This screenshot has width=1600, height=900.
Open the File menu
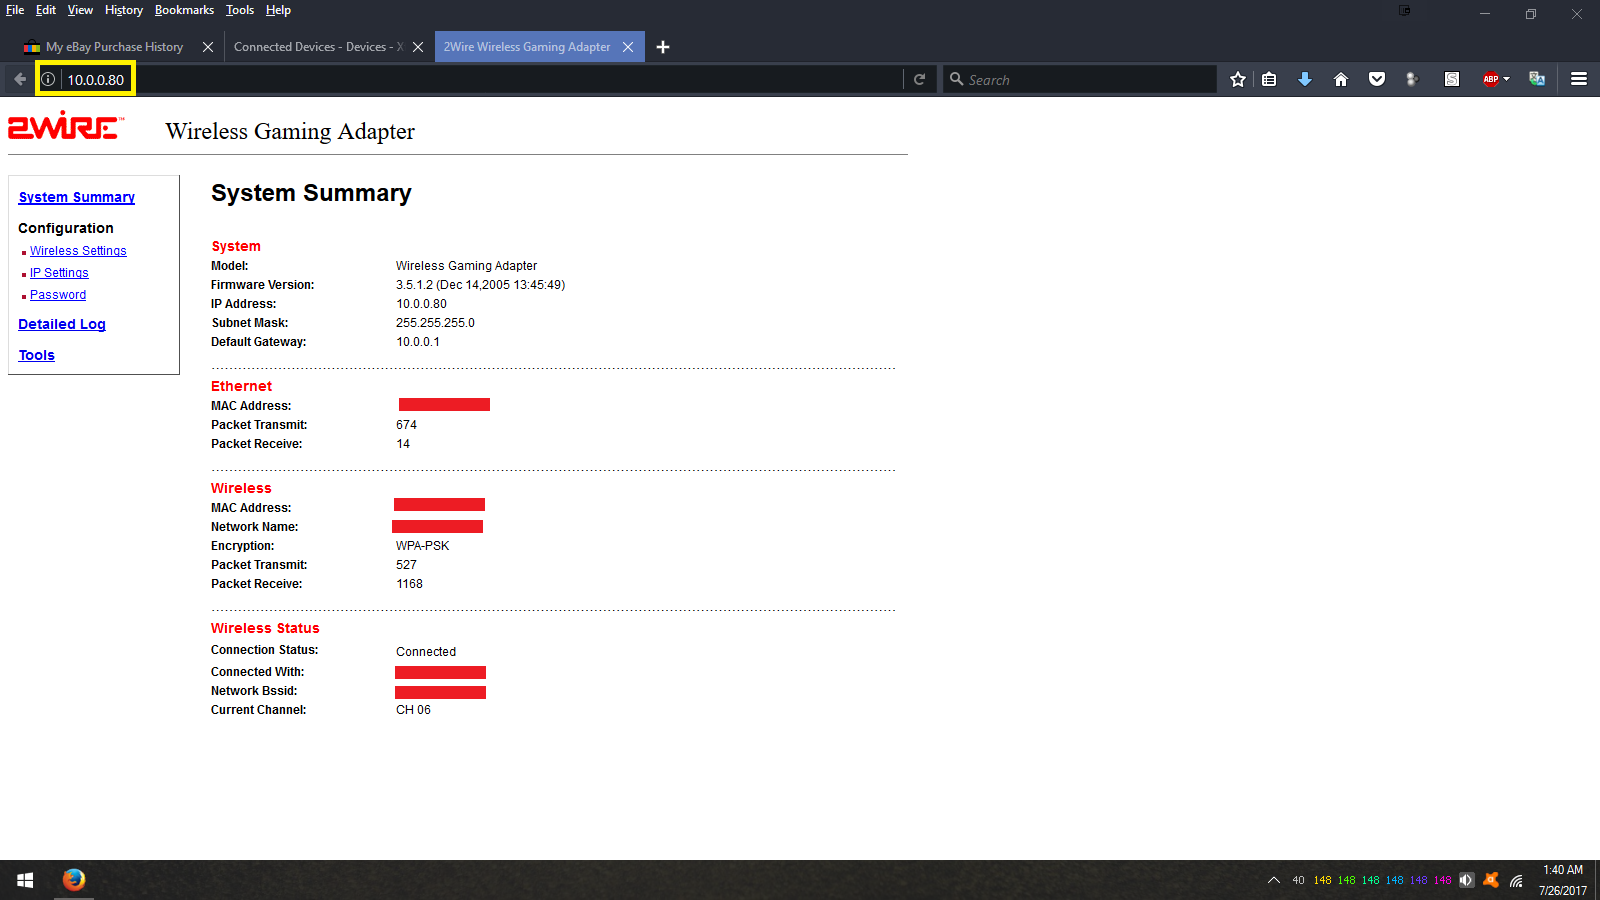point(15,10)
